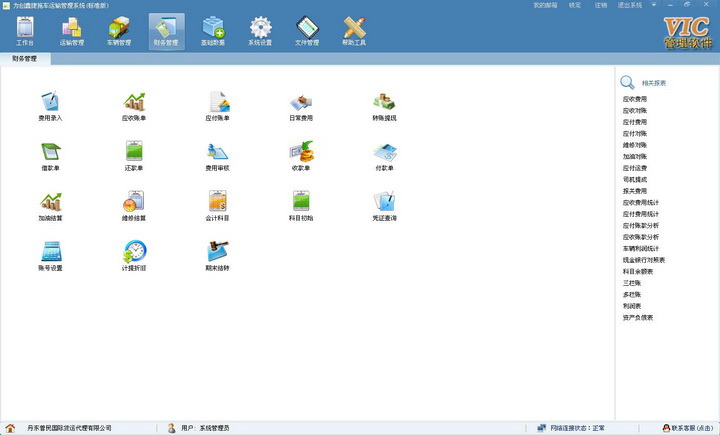The image size is (720, 435).
Task: Open 还款单 repayment form
Action: point(134,156)
